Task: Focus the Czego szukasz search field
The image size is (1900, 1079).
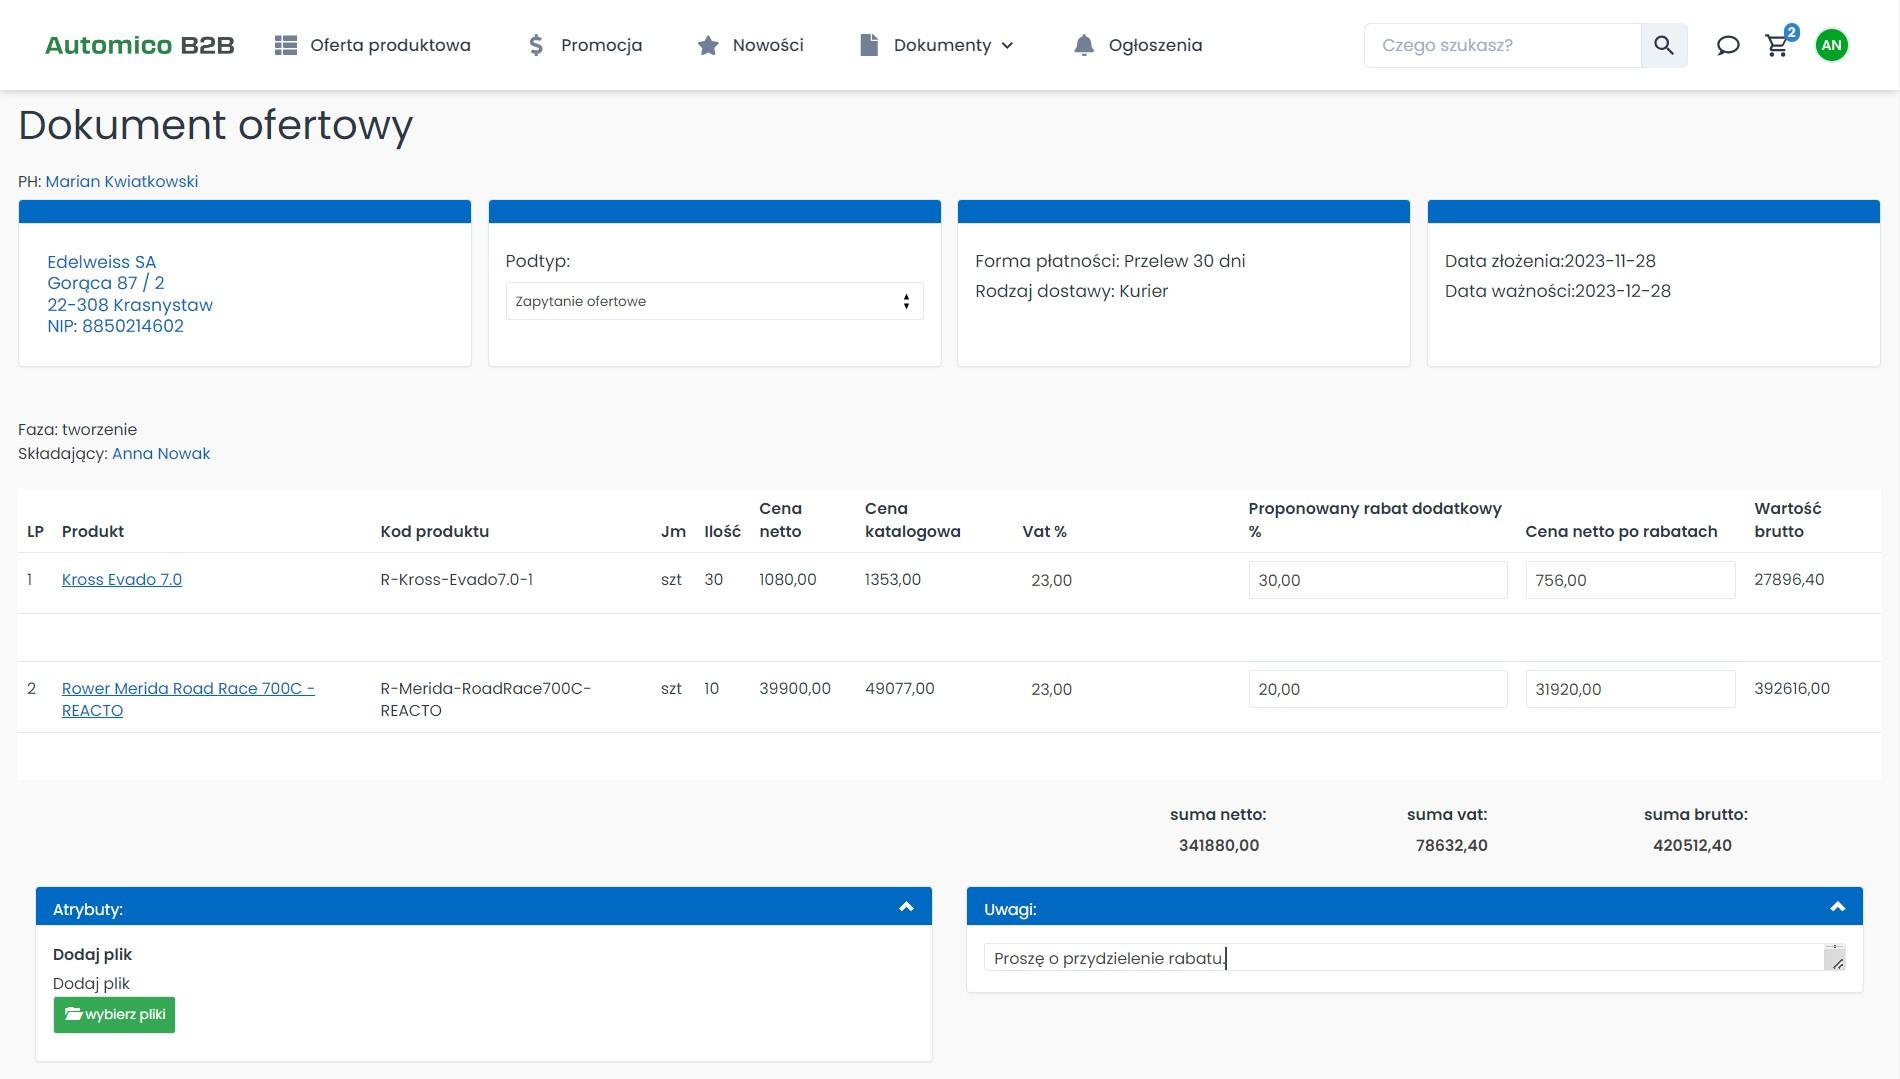Action: tap(1502, 45)
